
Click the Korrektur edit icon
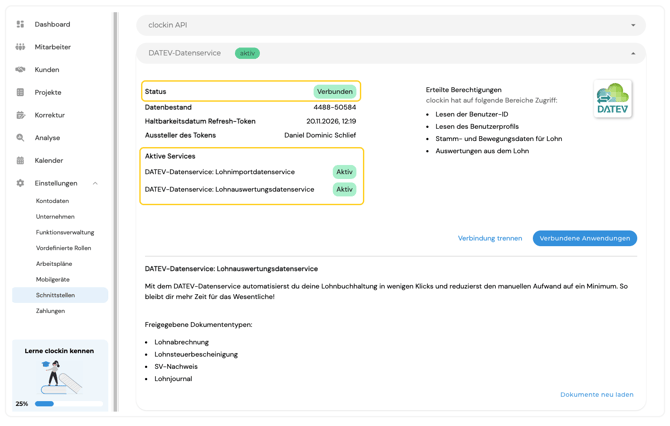20,115
